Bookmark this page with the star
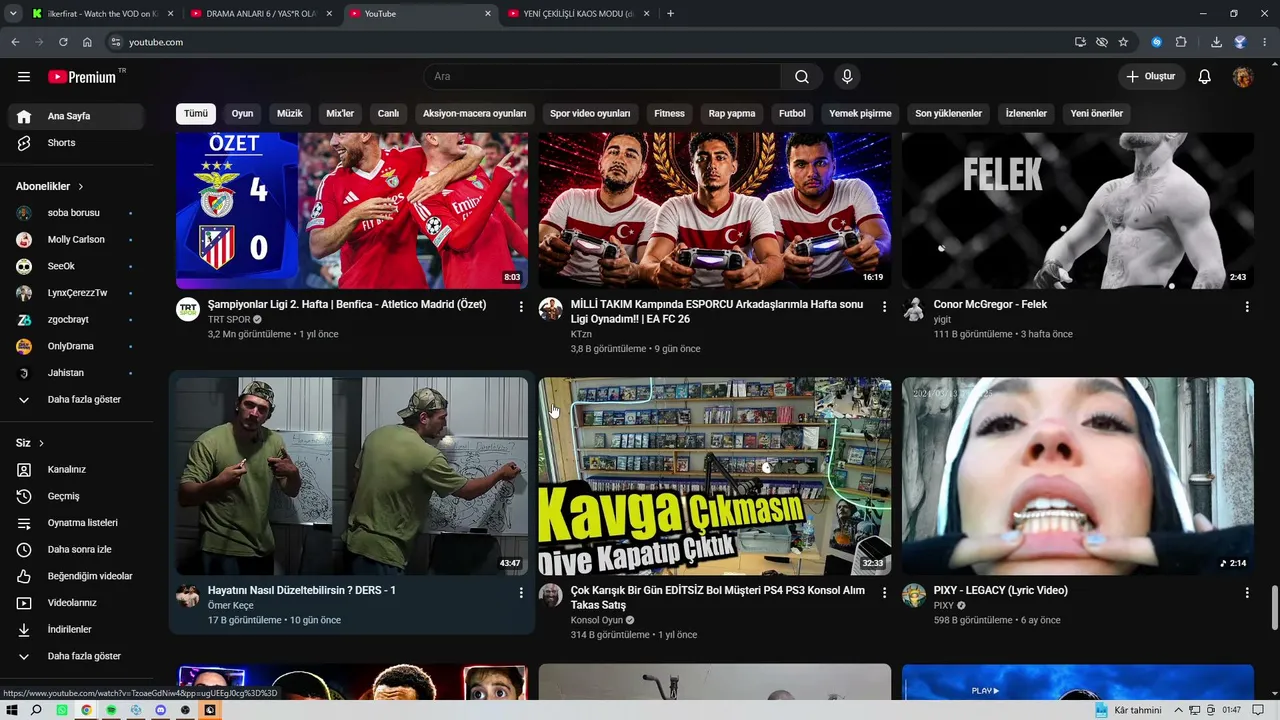 click(1123, 42)
